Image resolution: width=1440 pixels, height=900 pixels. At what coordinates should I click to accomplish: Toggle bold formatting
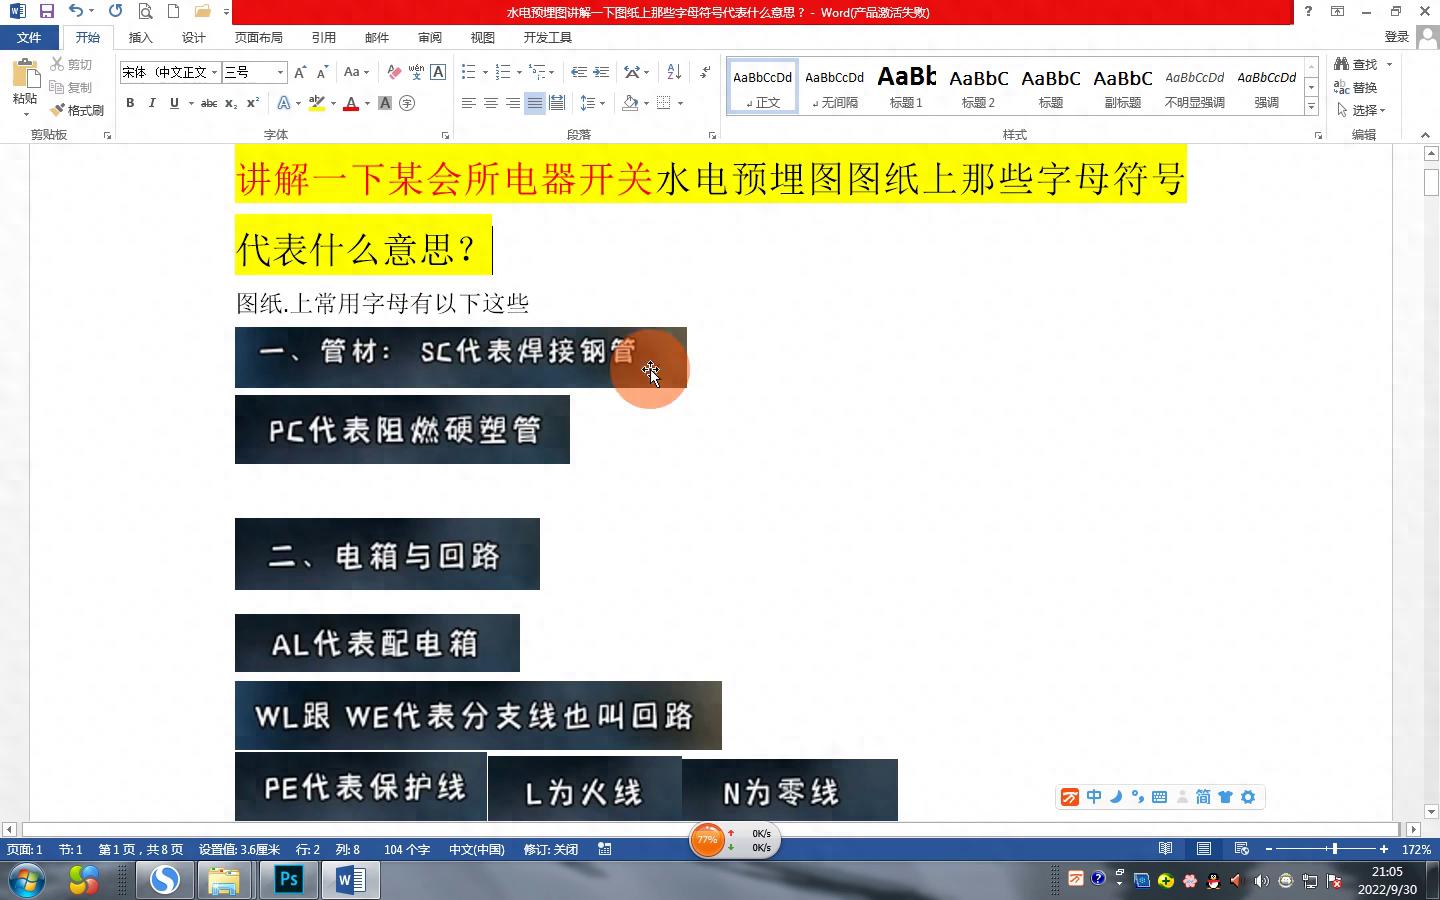pyautogui.click(x=130, y=103)
